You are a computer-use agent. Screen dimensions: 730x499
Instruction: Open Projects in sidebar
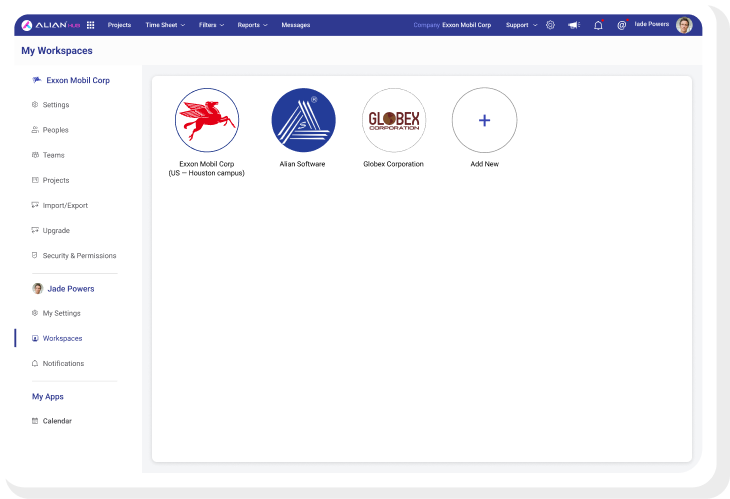coord(56,181)
